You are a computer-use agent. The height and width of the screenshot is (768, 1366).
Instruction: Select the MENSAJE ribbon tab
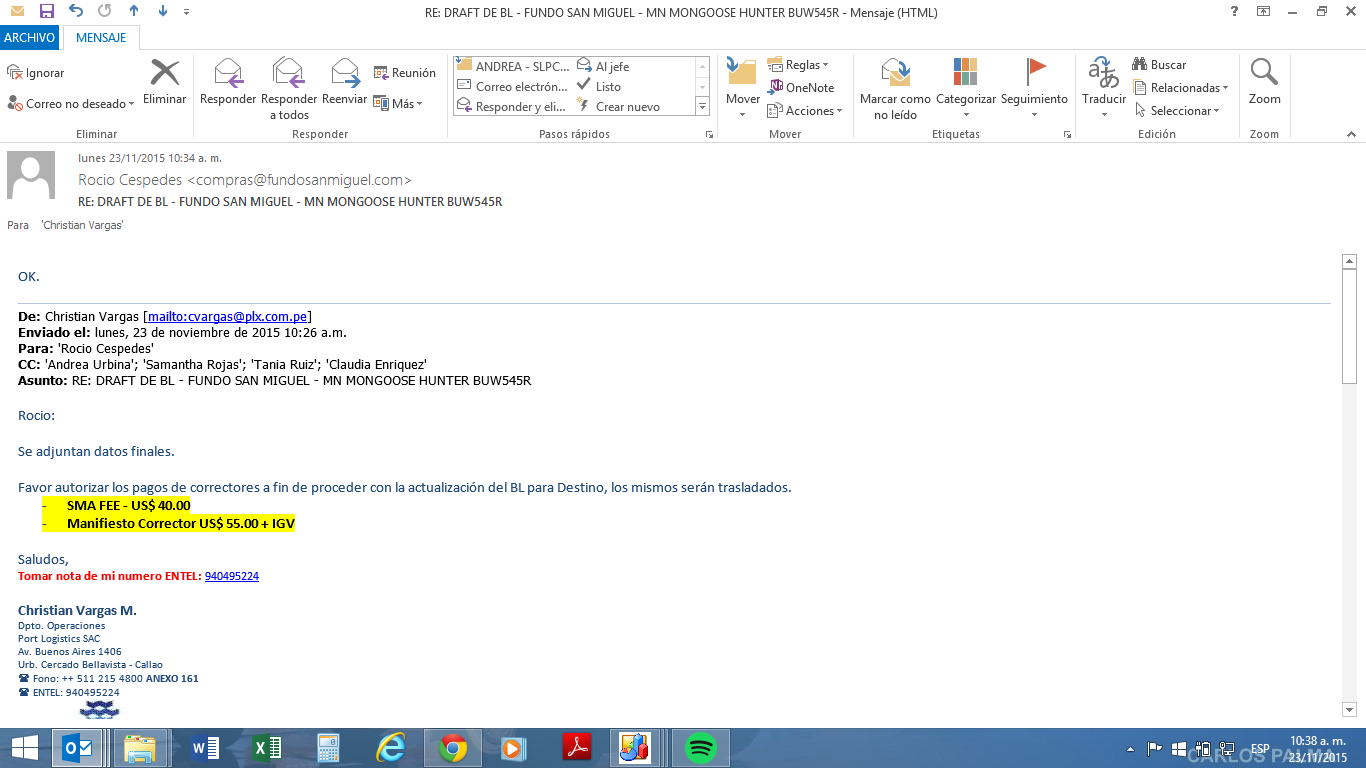[x=101, y=38]
